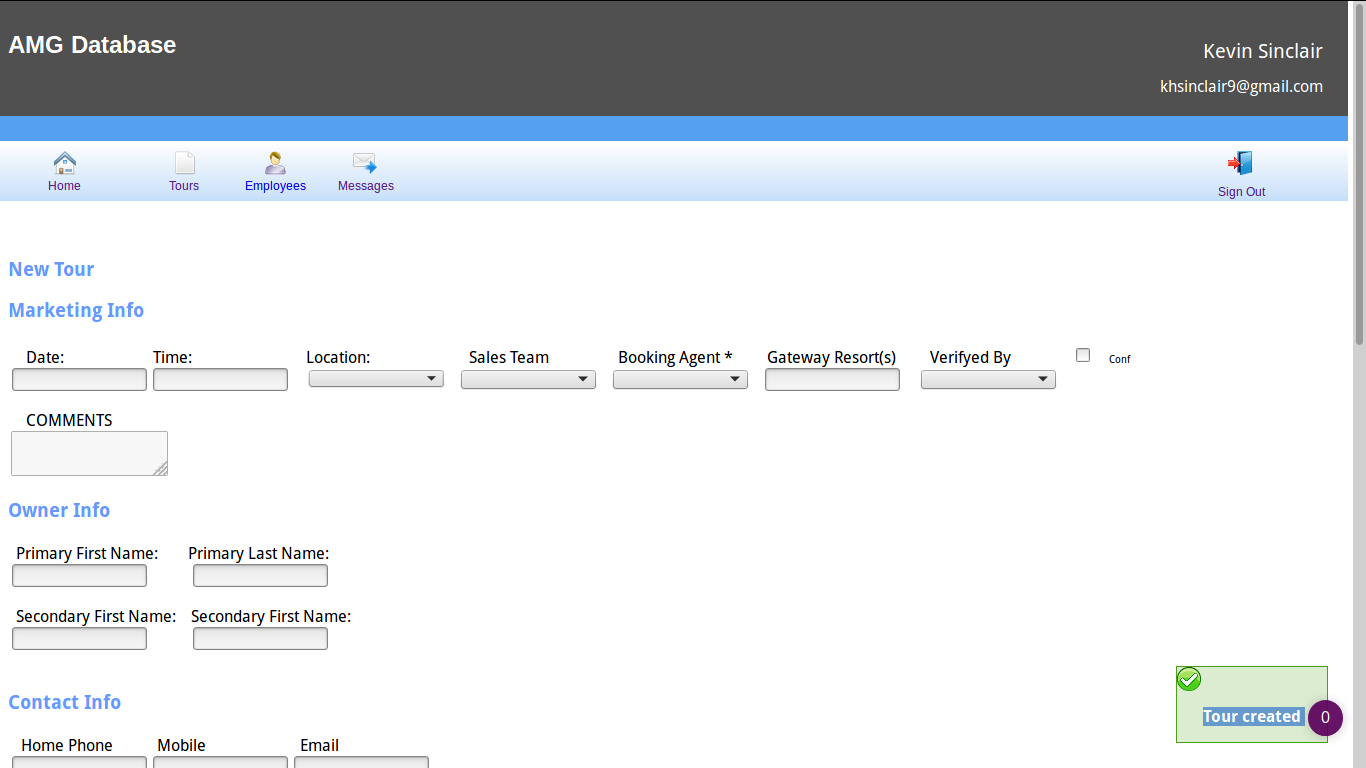Focus the Primary Last Name field
1366x768 pixels.
click(260, 576)
